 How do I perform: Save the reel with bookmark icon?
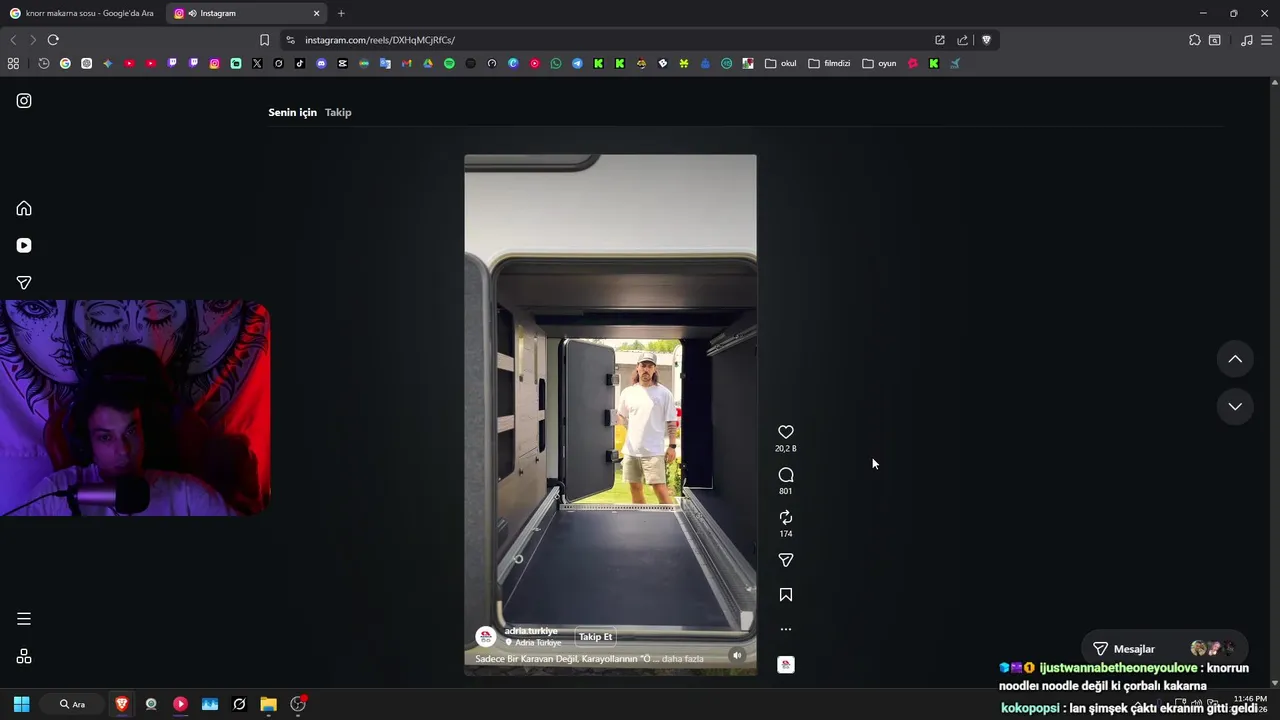(x=786, y=595)
